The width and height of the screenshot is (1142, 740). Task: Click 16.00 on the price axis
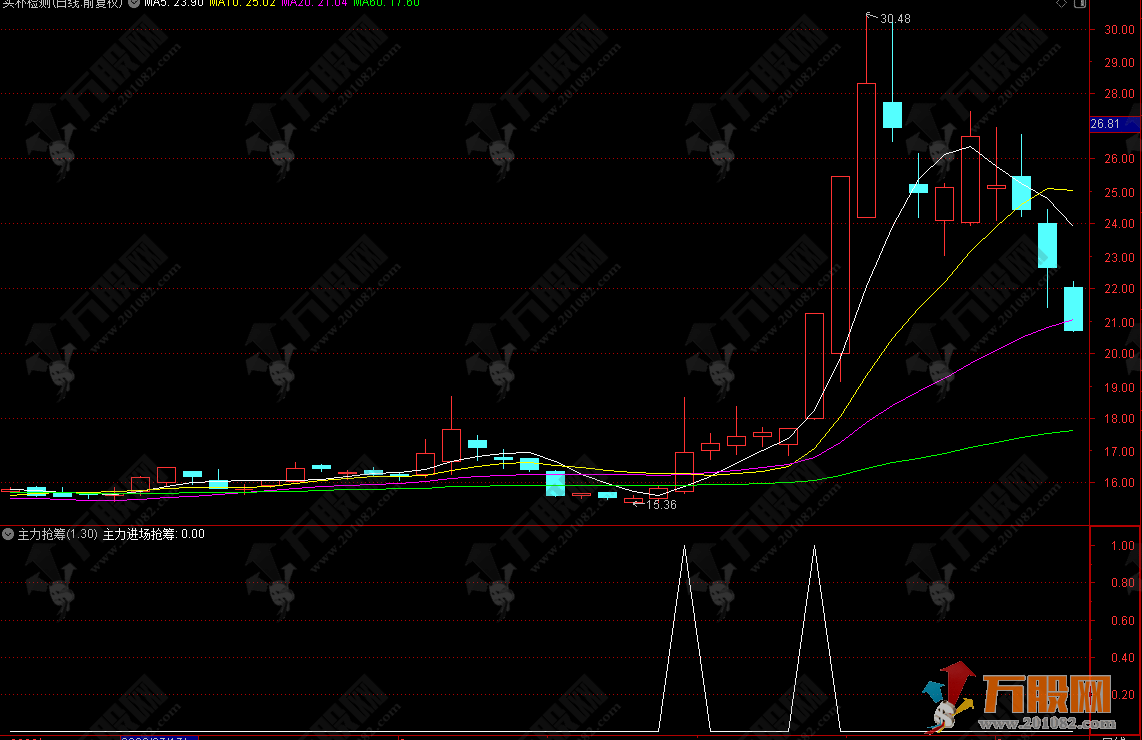1119,483
